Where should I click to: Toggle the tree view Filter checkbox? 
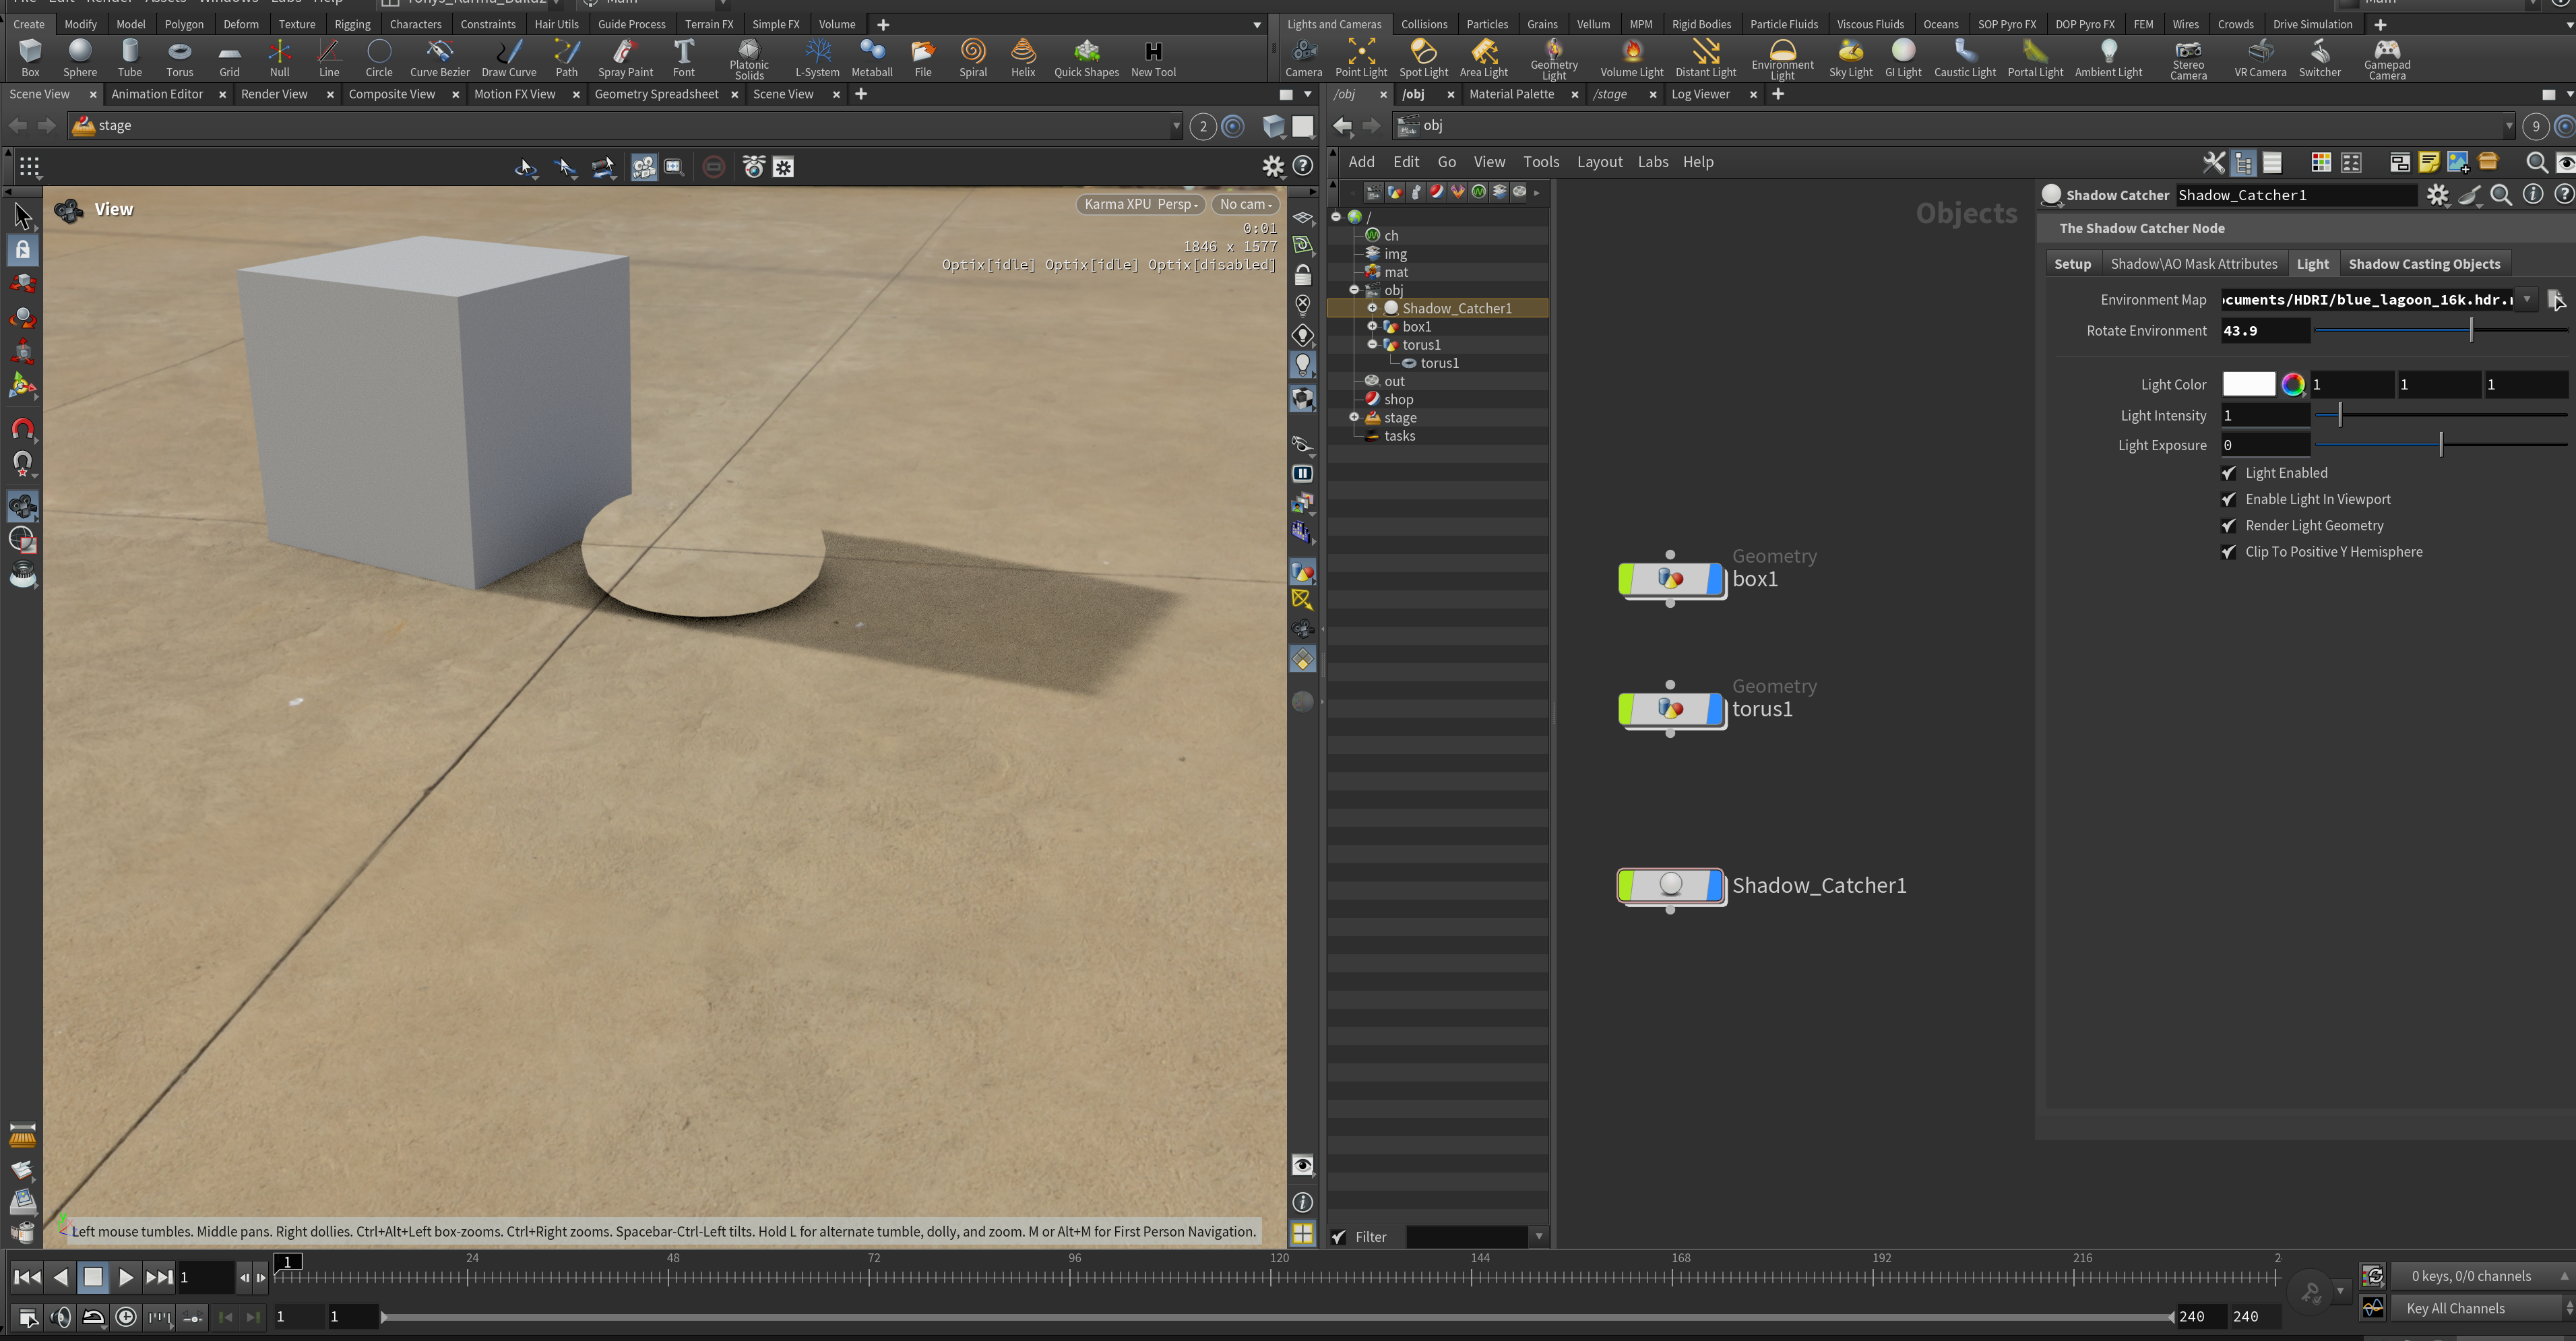tap(1339, 1237)
